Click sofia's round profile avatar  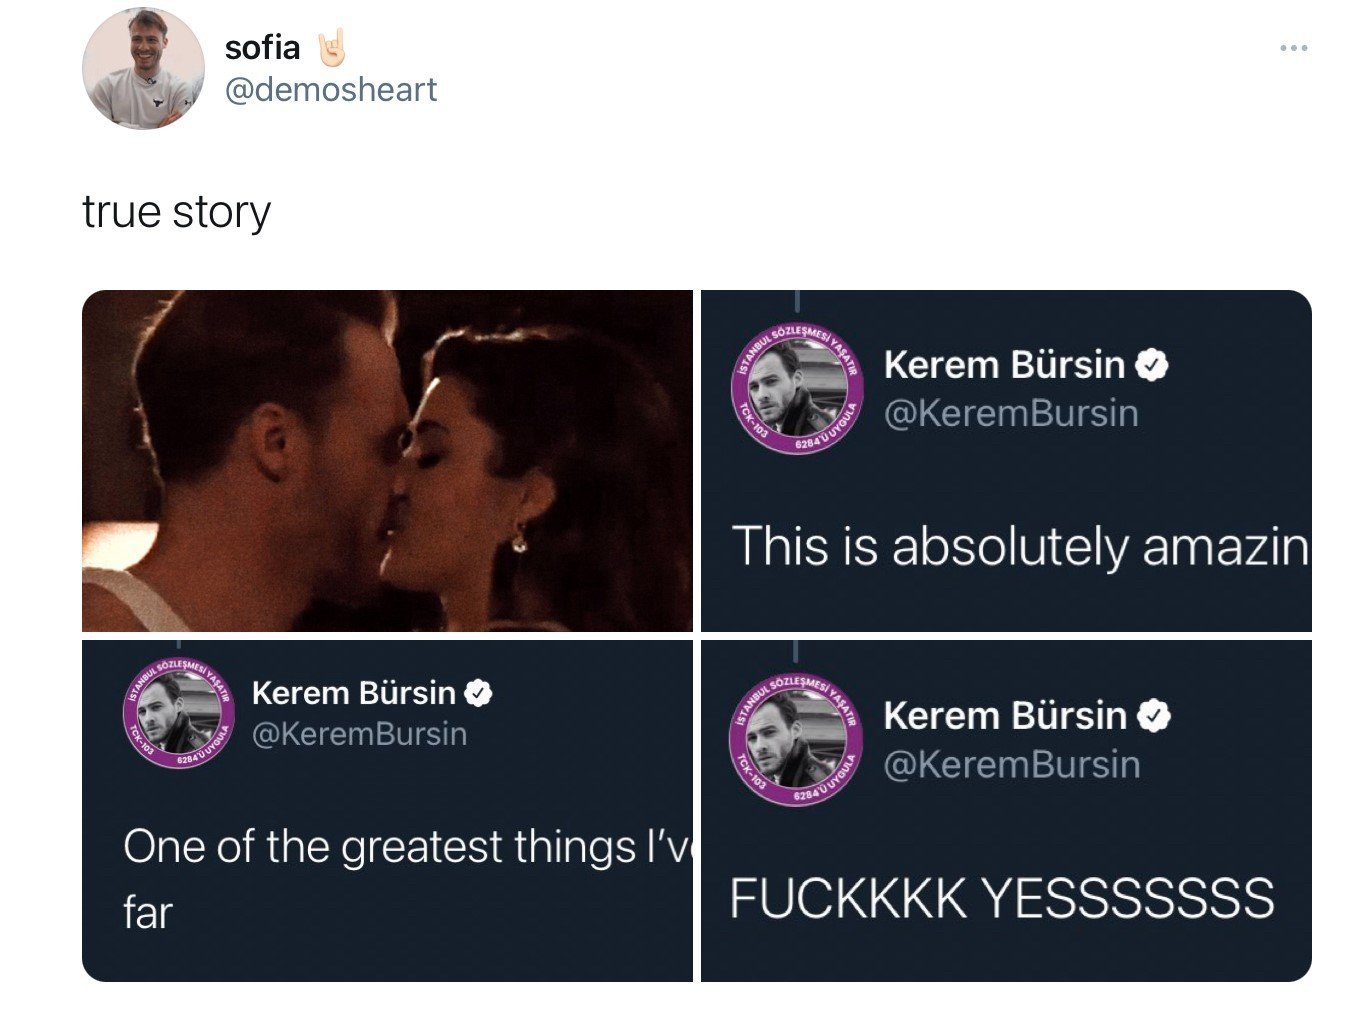143,69
